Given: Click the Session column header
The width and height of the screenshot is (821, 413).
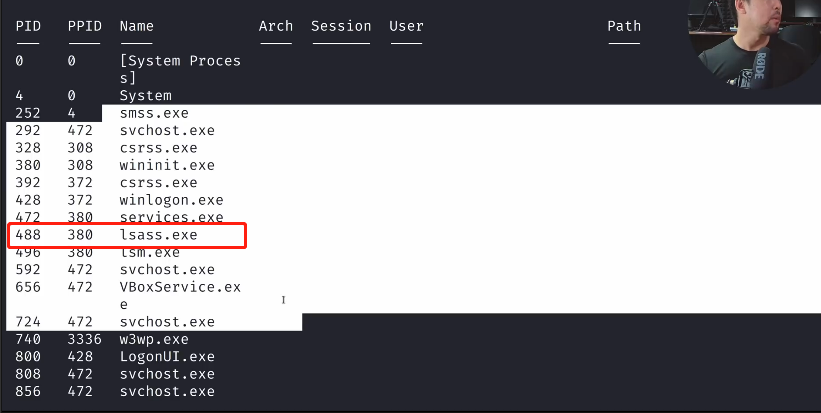Looking at the screenshot, I should (x=341, y=26).
